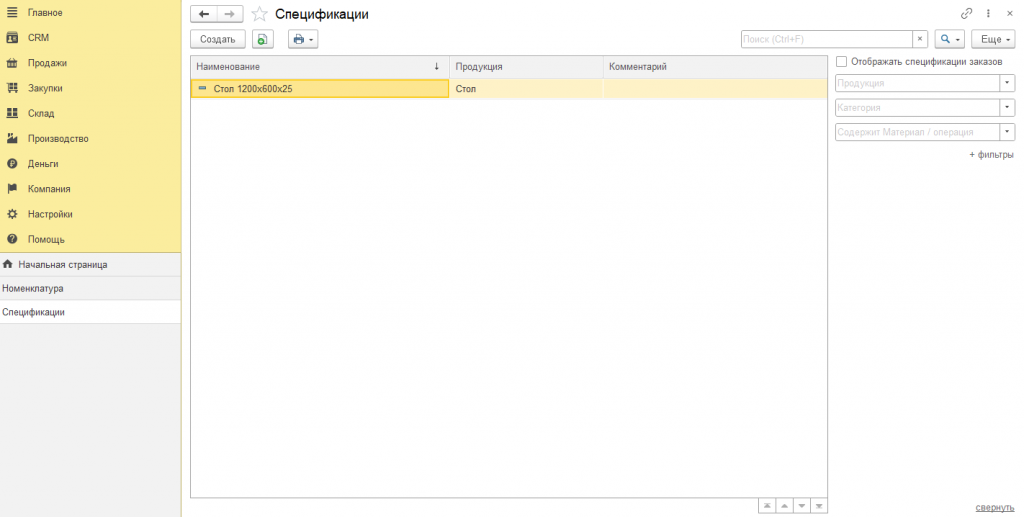This screenshot has height=517, width=1024.
Task: Open the Настройки section
Action: (50, 214)
